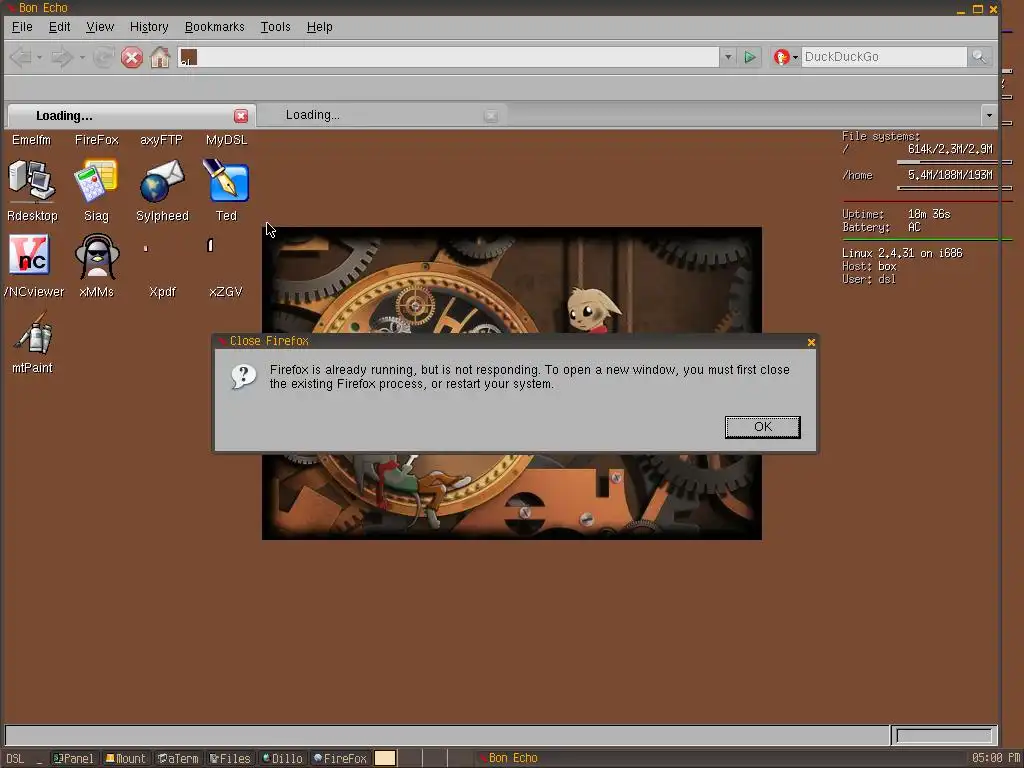Open the DuckDuckGo search engine selector

pyautogui.click(x=786, y=57)
